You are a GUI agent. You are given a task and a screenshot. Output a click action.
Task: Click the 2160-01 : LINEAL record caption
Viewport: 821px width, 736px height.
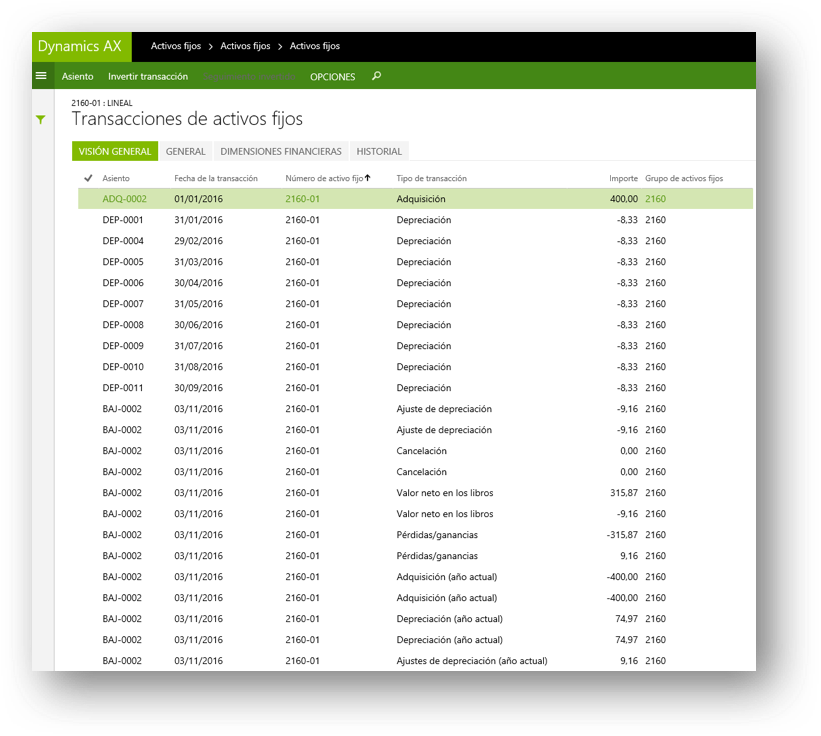tap(102, 103)
